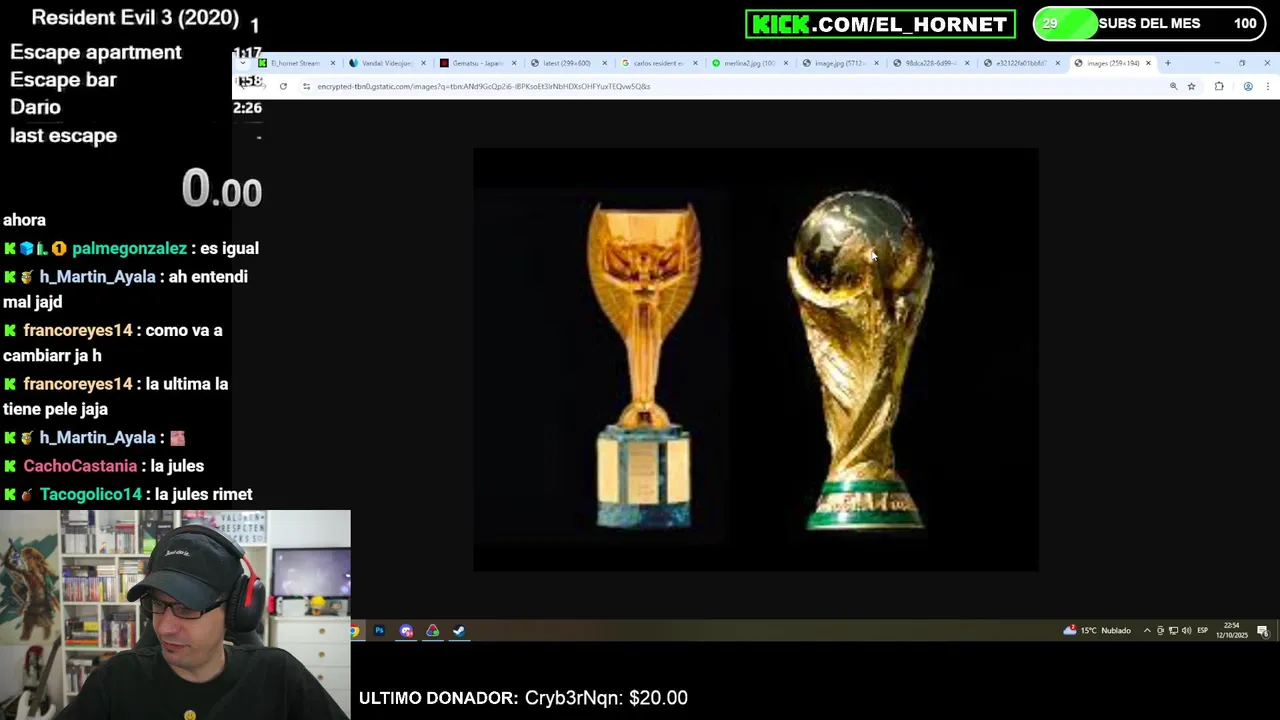1280x720 pixels.
Task: Close the Gematsu tab
Action: click(x=514, y=63)
